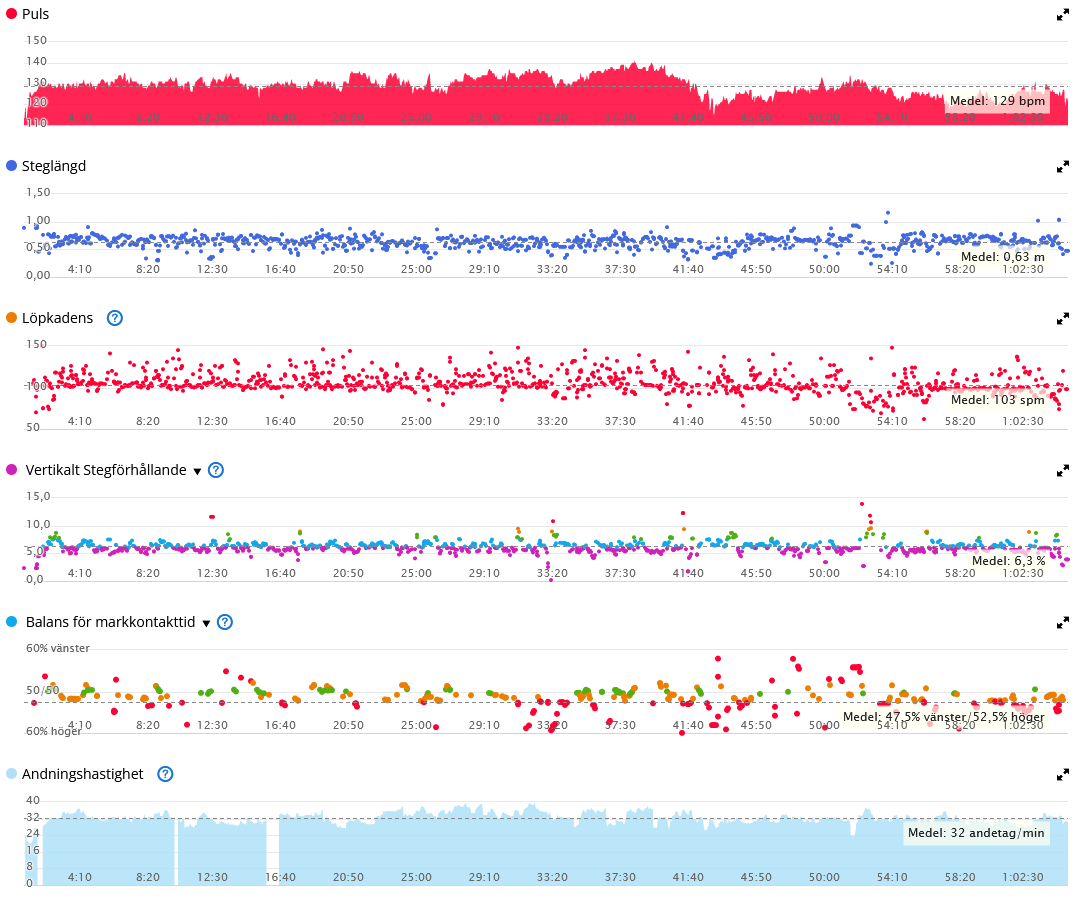Click the 16:40 time label on Balans chart
Viewport: 1081px width, 905px height.
(281, 725)
